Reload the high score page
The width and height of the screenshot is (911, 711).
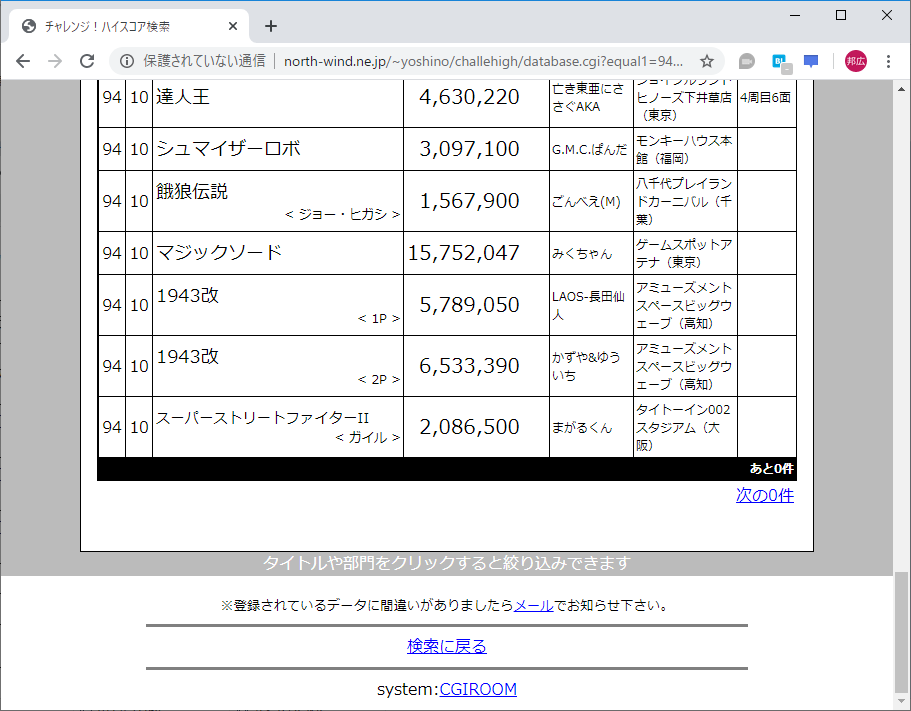point(88,61)
